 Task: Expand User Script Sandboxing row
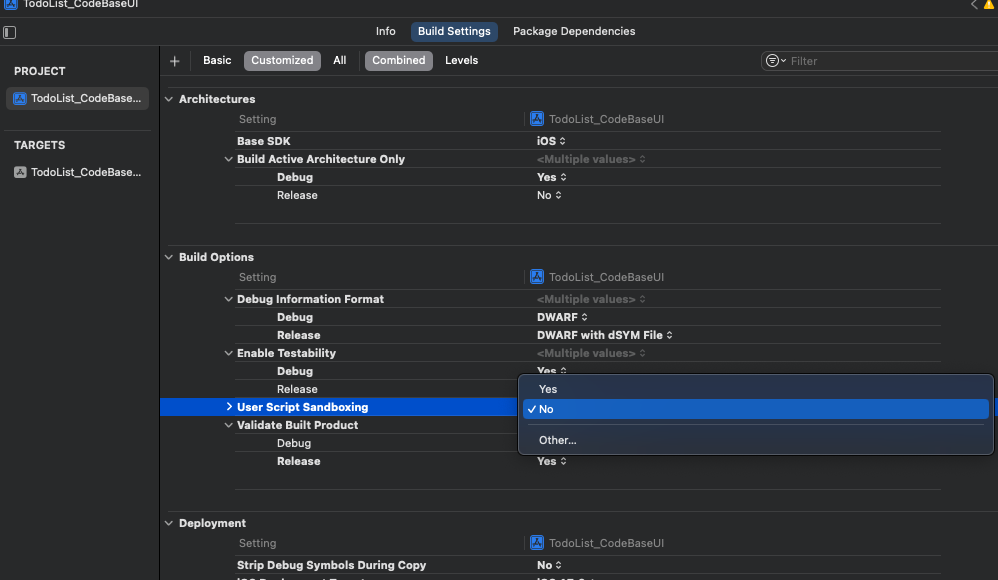click(229, 407)
